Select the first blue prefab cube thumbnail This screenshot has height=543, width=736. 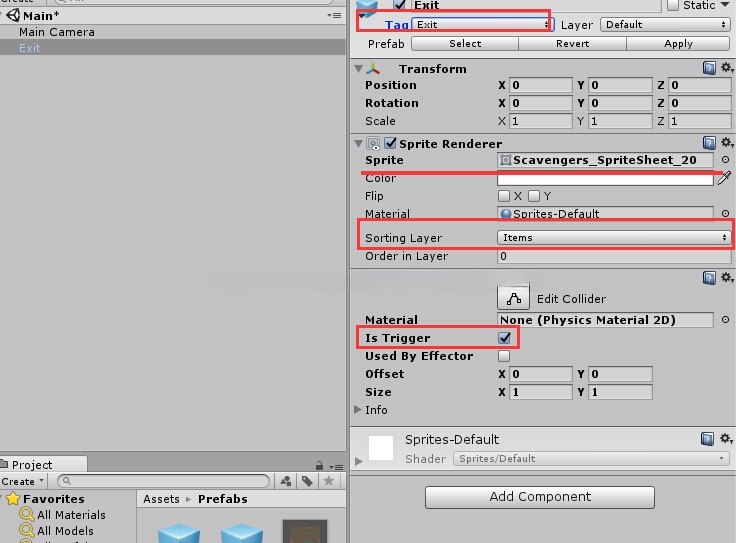coord(179,534)
